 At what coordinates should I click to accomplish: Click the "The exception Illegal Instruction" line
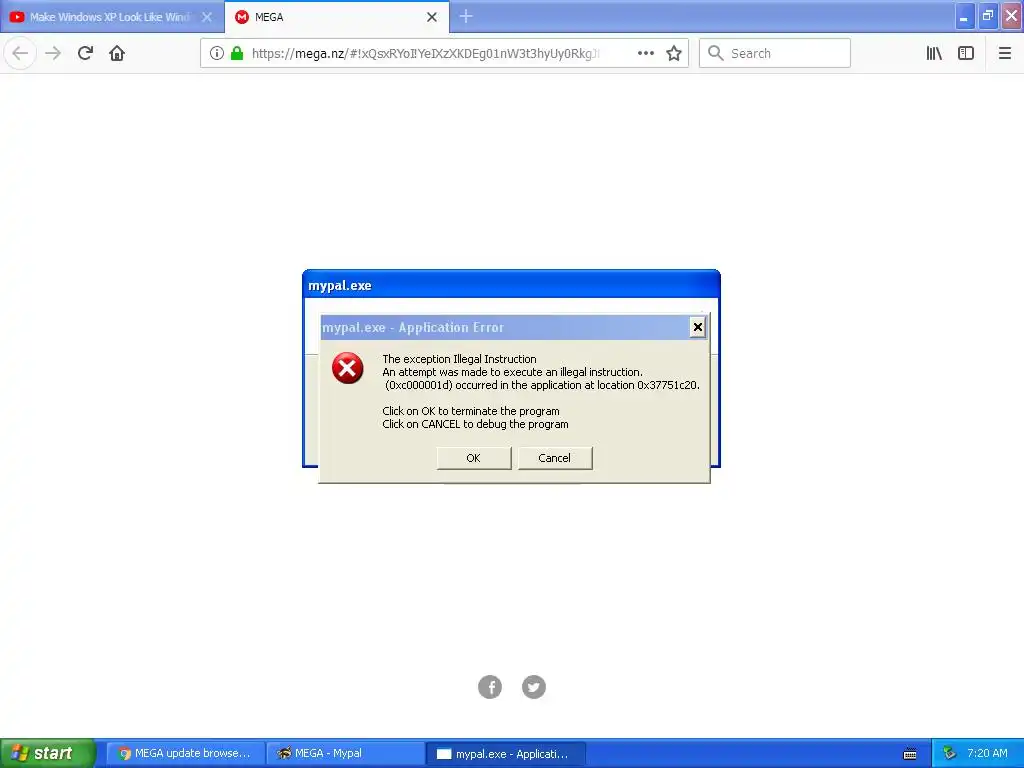coord(459,359)
